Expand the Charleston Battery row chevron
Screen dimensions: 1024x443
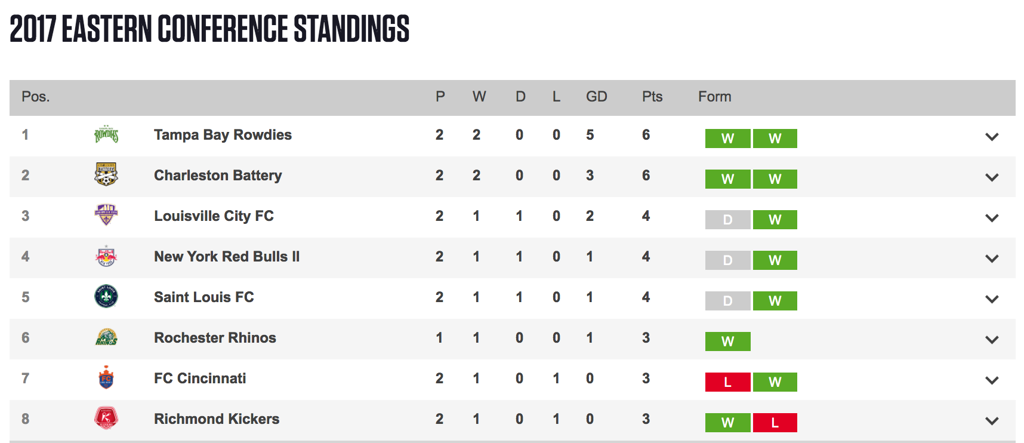click(x=992, y=177)
